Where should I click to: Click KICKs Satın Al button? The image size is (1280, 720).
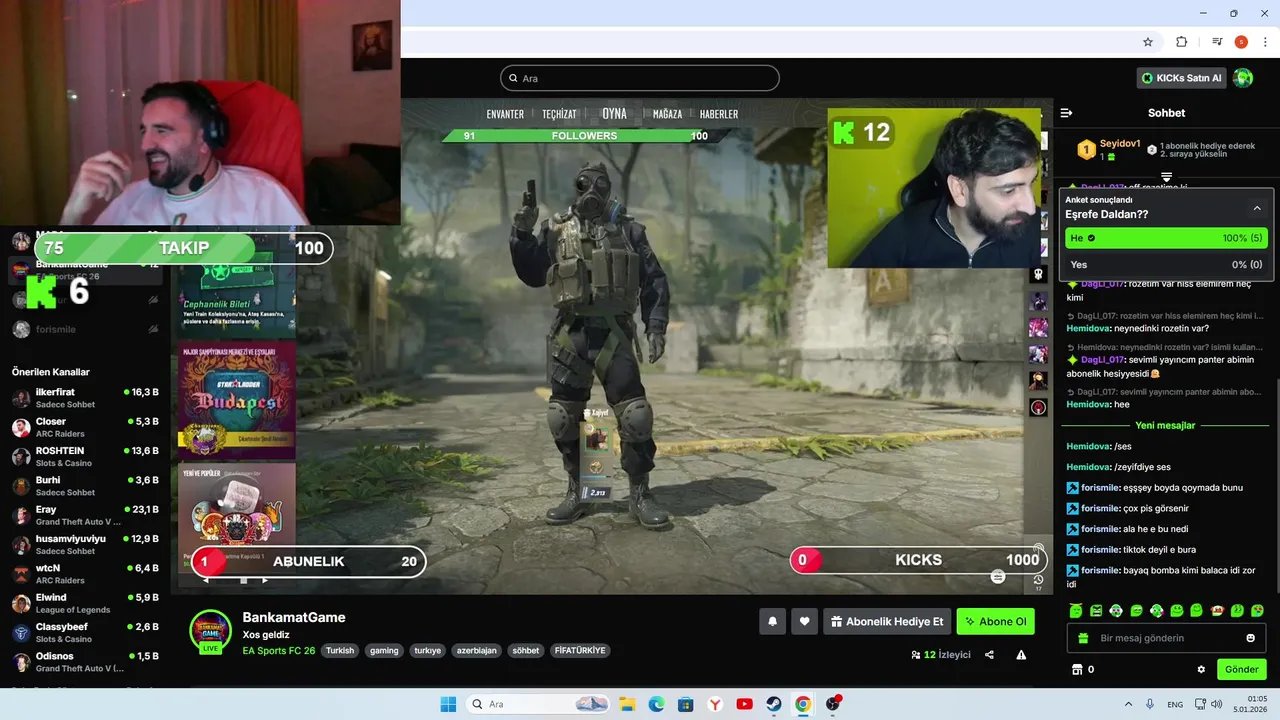point(1182,78)
